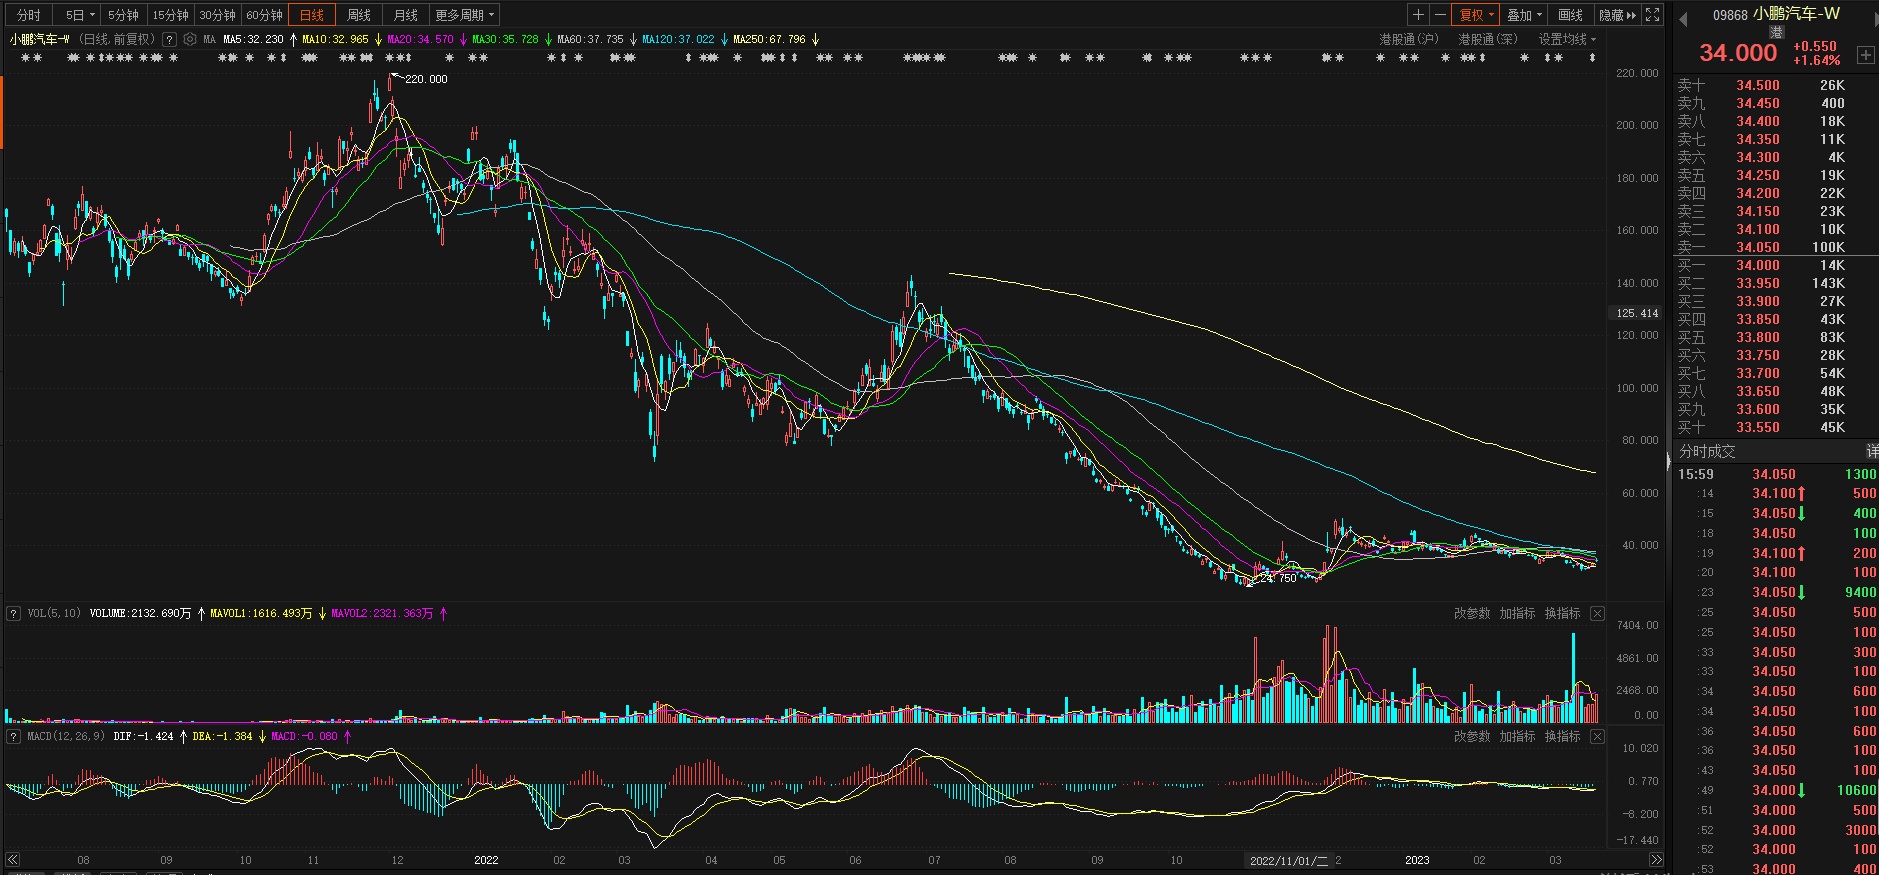Switch to 周线 weekly chart tab
The image size is (1879, 875).
pos(359,15)
